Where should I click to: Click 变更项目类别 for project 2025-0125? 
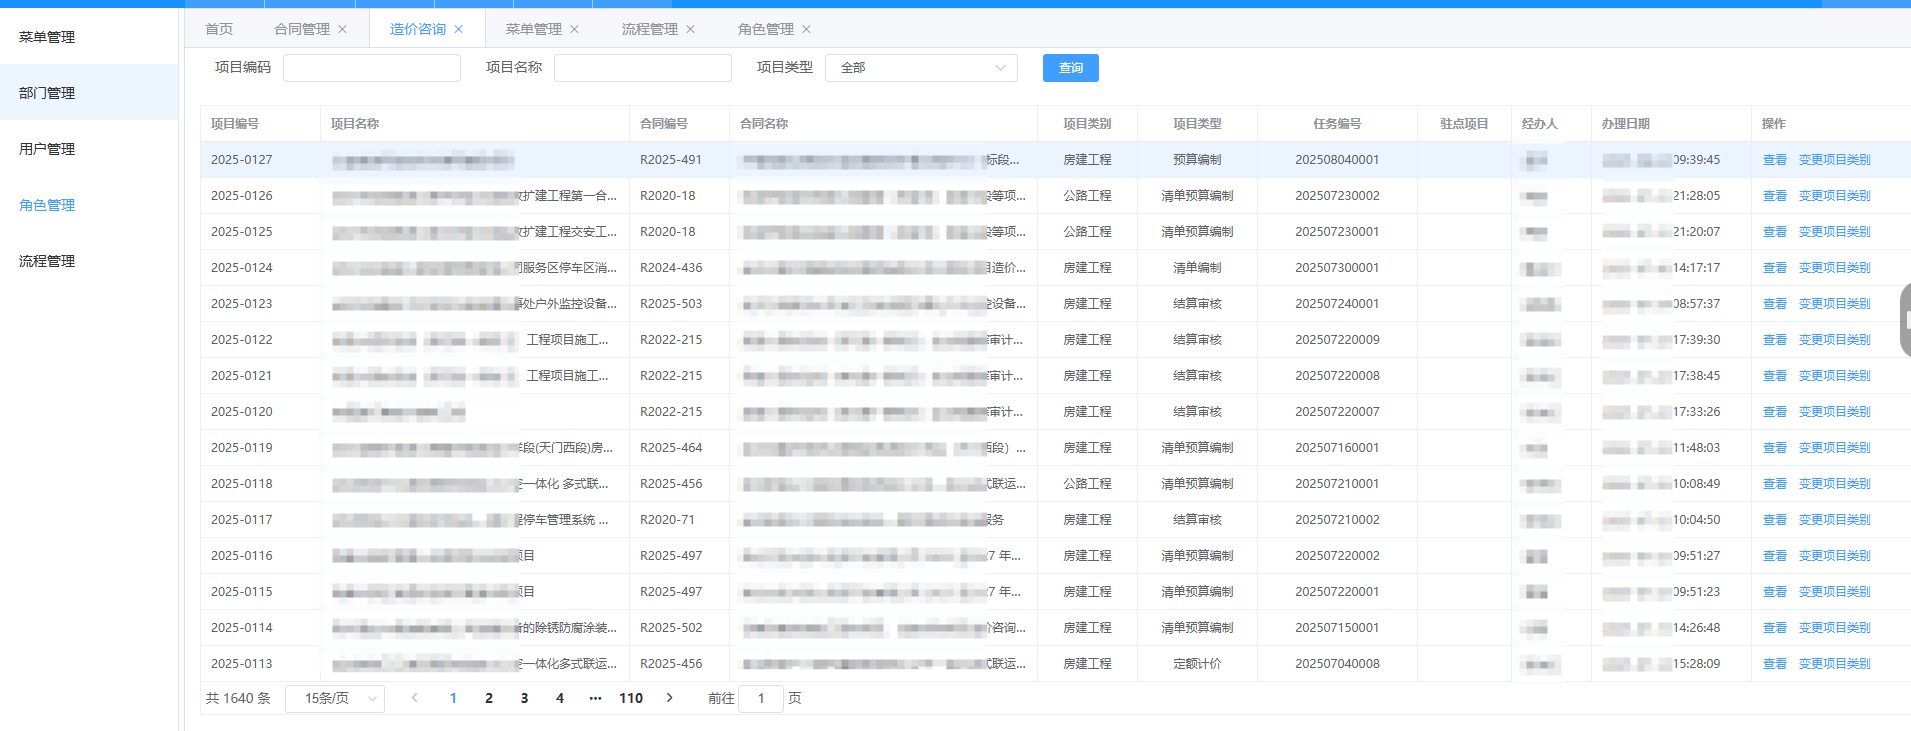pos(1834,232)
